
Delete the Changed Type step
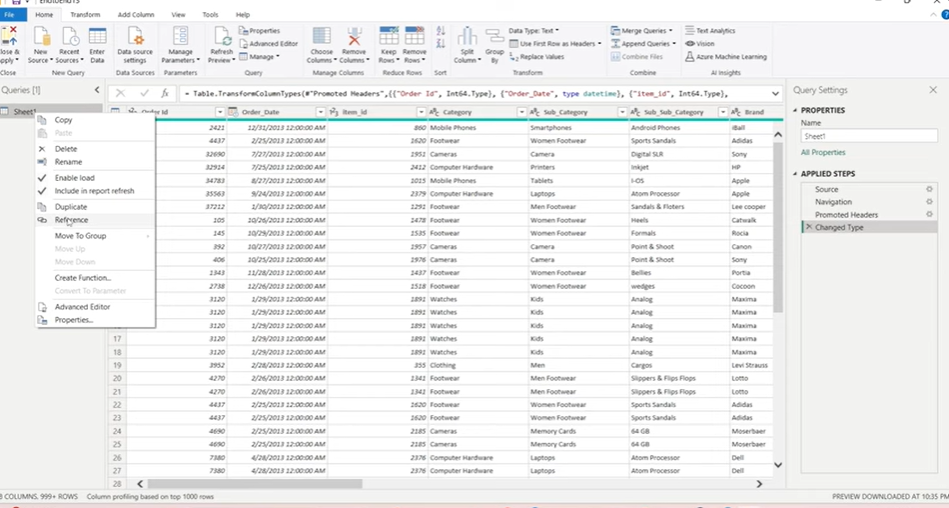tap(809, 227)
